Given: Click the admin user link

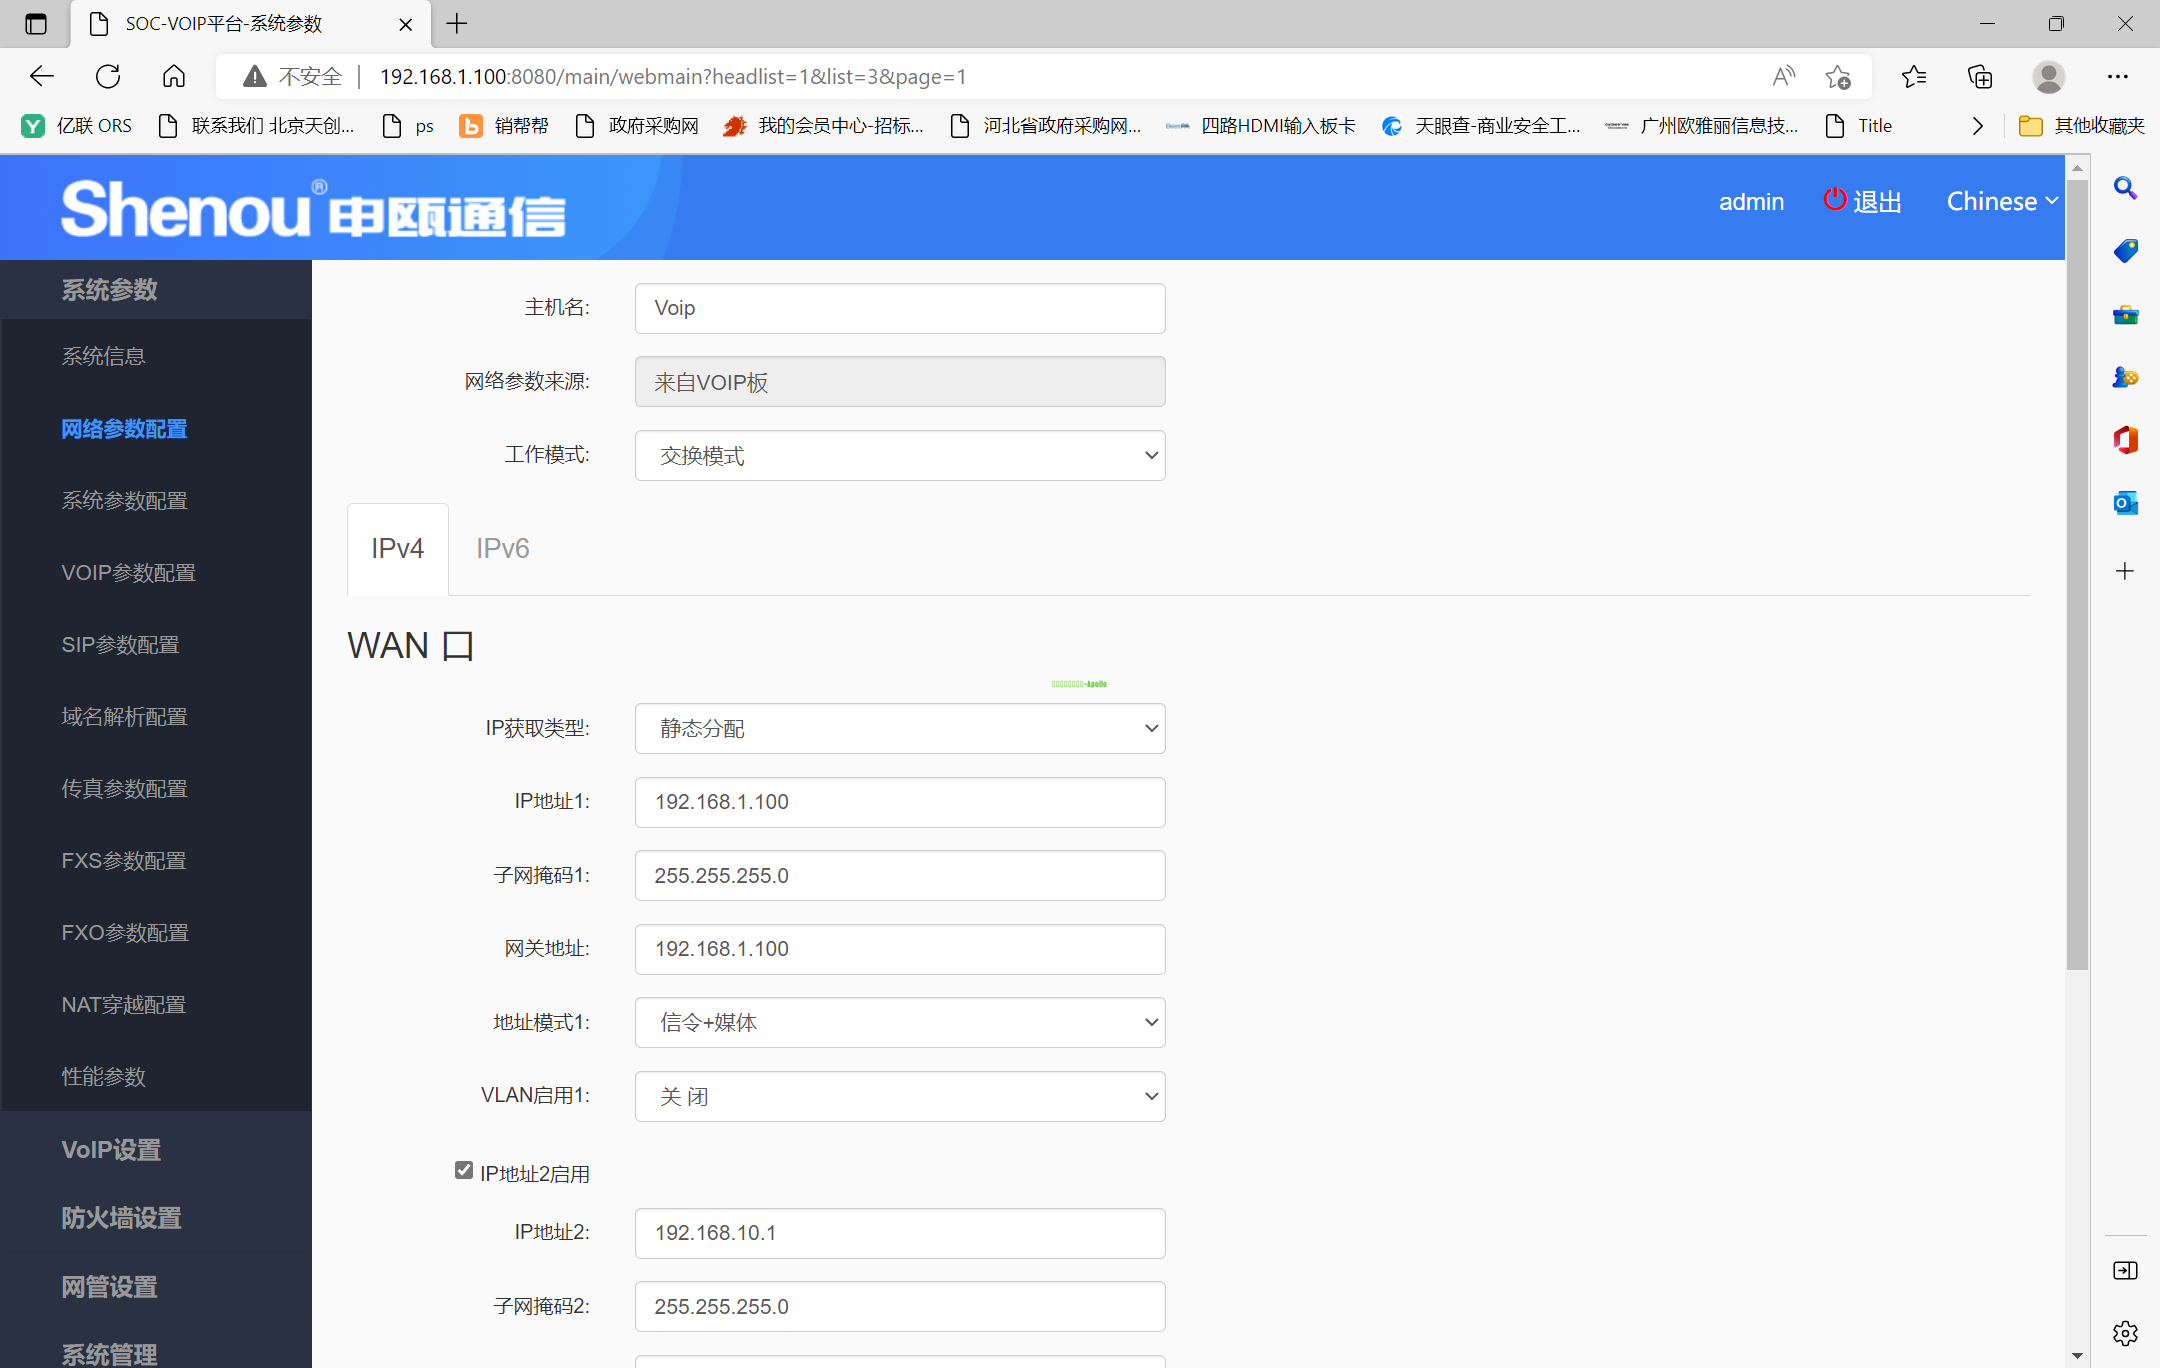Looking at the screenshot, I should coord(1751,201).
